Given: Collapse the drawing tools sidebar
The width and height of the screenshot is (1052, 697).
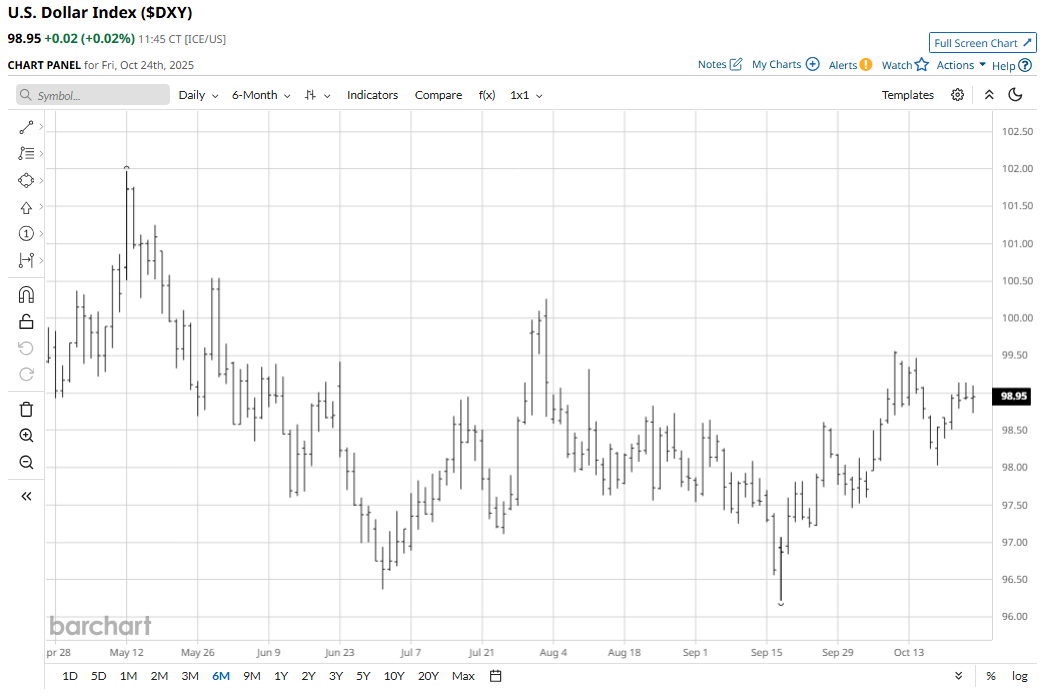Looking at the screenshot, I should click(26, 496).
